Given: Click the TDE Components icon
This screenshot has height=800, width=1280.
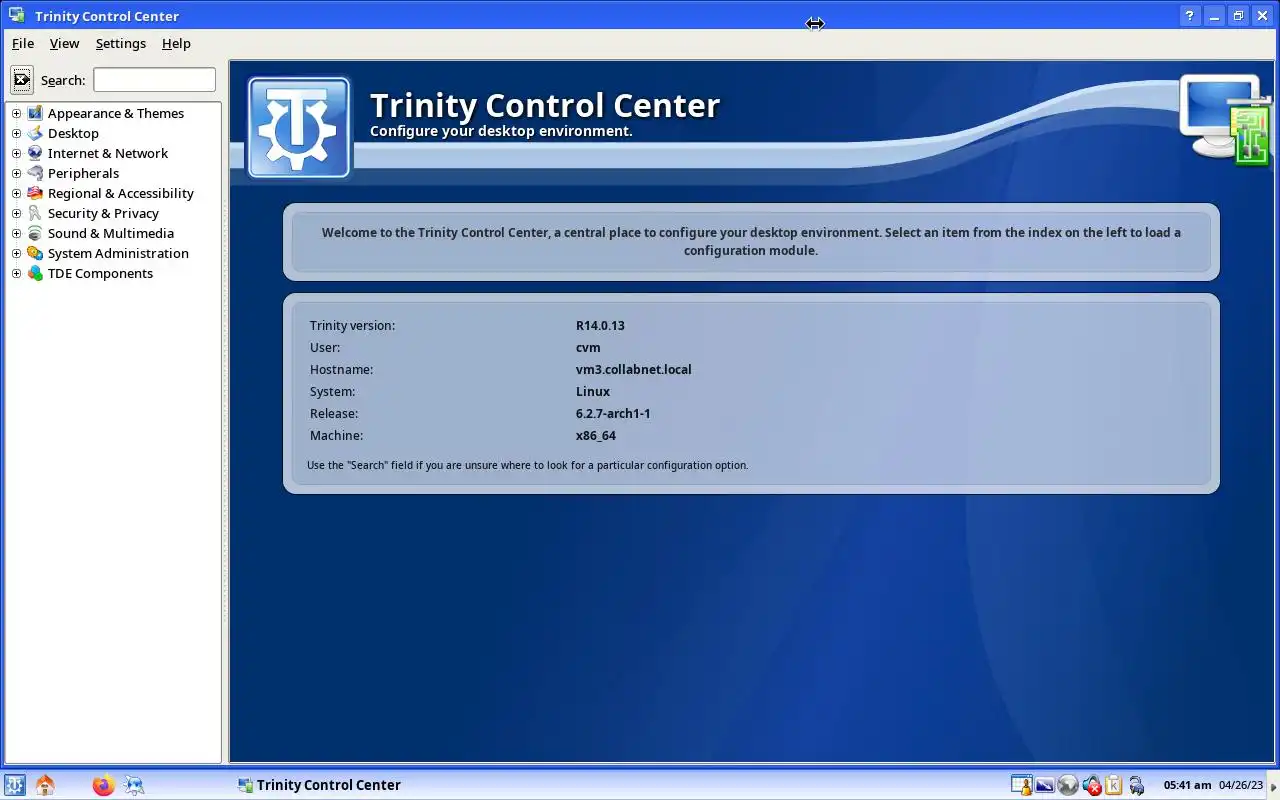Looking at the screenshot, I should point(35,273).
